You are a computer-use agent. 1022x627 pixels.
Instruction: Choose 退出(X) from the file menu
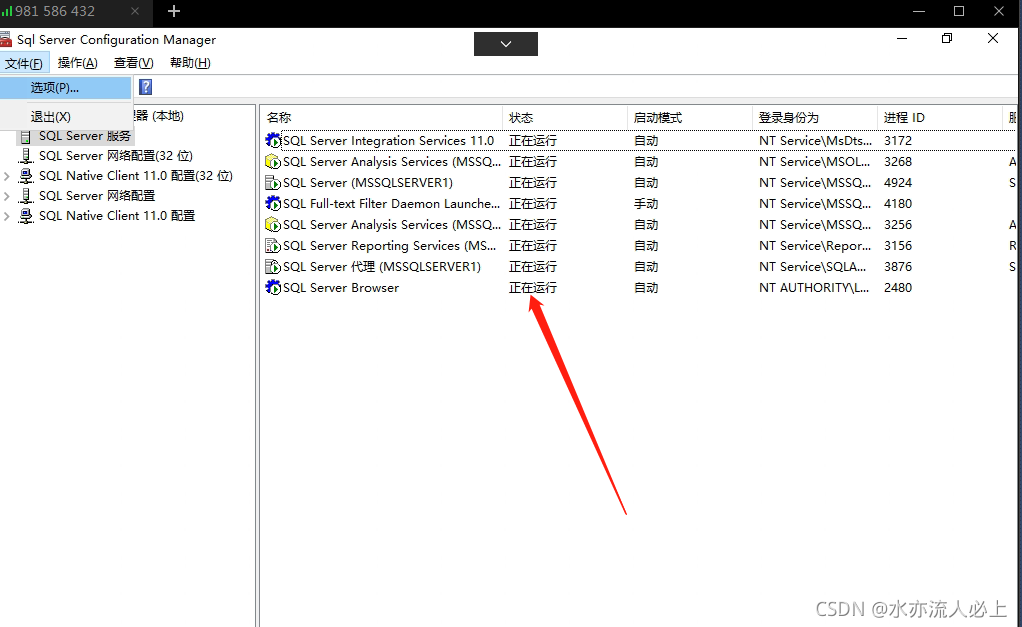point(66,117)
